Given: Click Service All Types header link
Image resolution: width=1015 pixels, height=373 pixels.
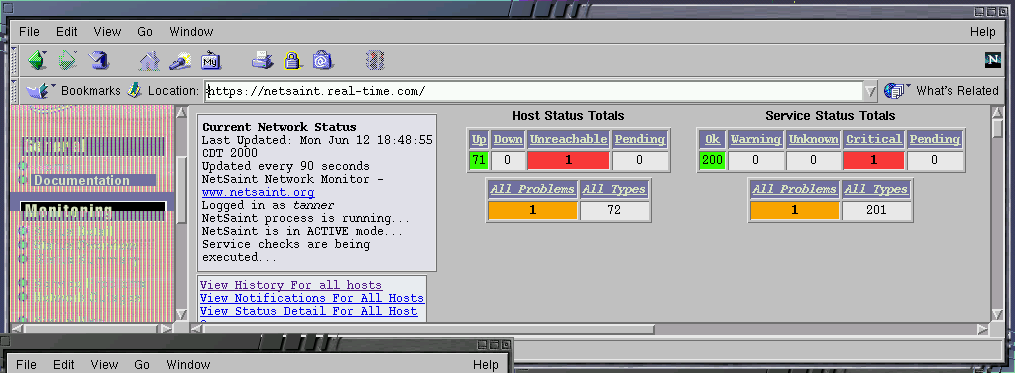Looking at the screenshot, I should tap(876, 189).
